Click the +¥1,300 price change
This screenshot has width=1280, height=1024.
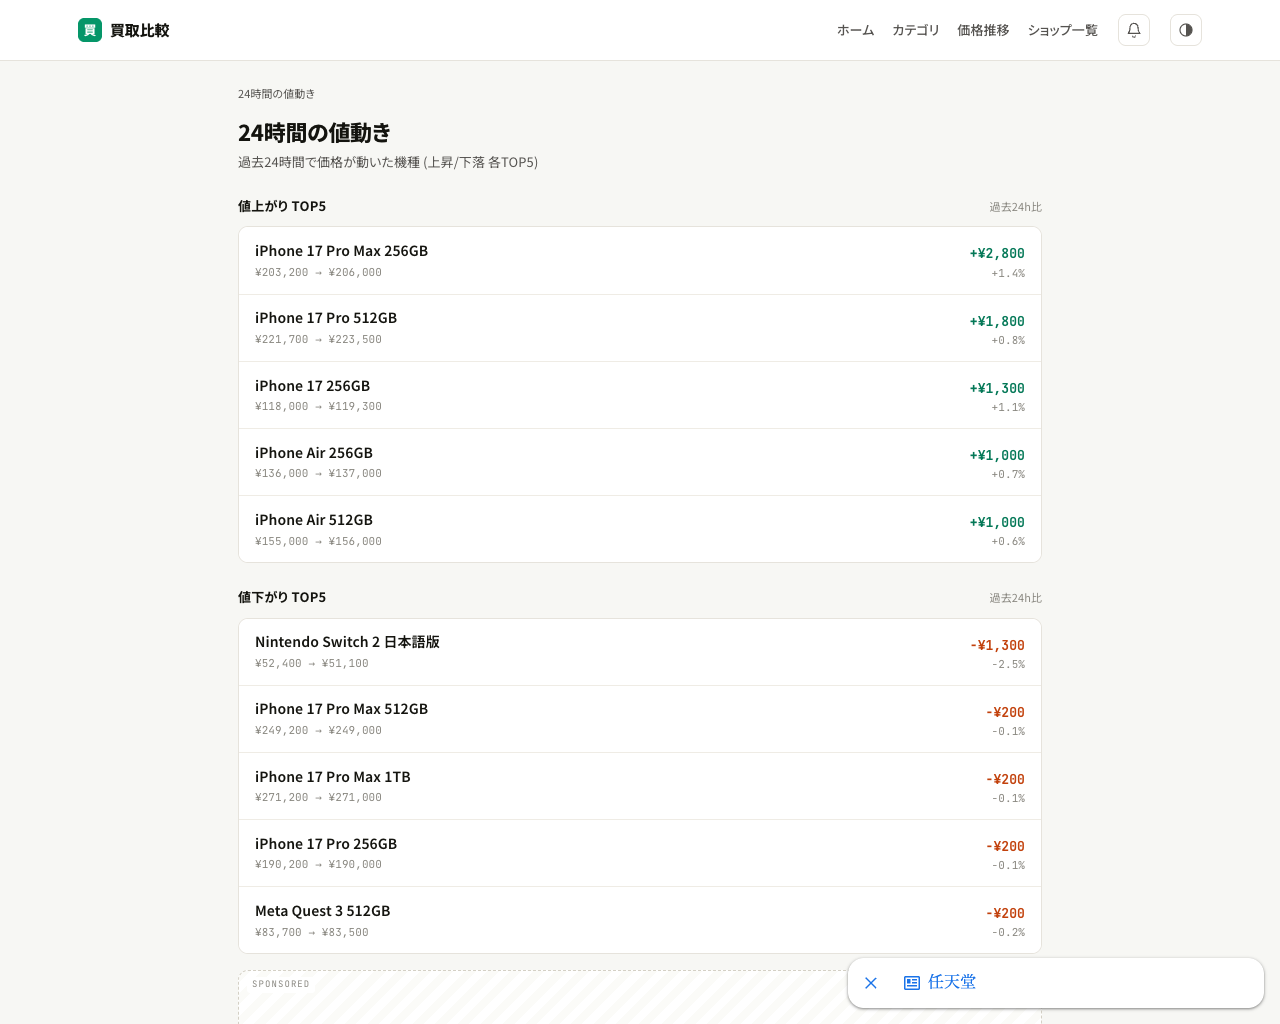997,388
